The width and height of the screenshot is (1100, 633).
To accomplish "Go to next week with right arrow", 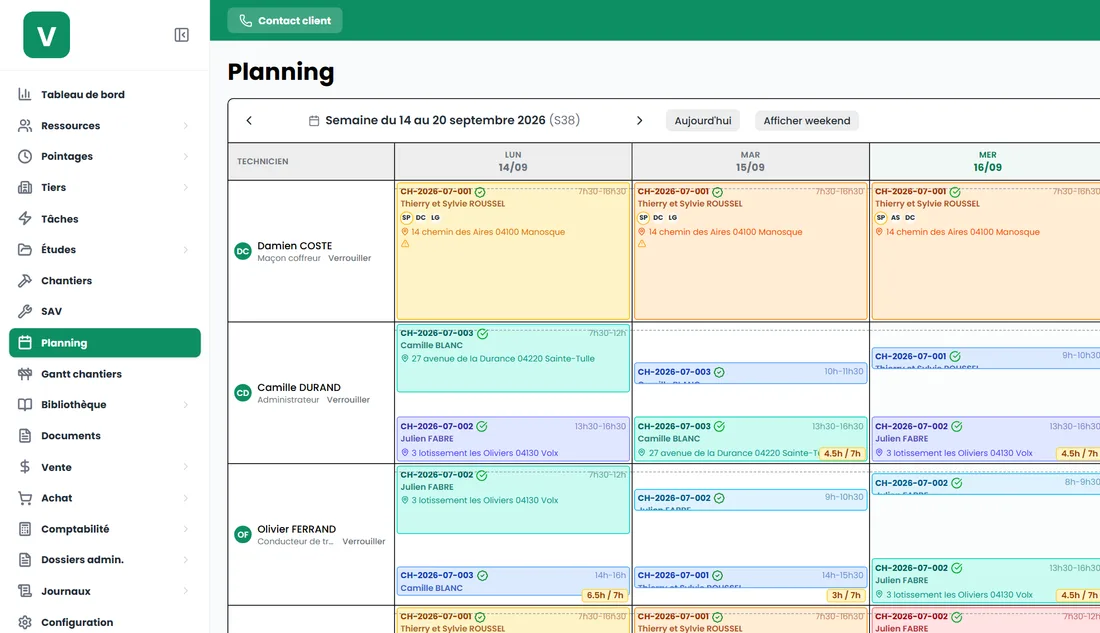I will tap(639, 121).
